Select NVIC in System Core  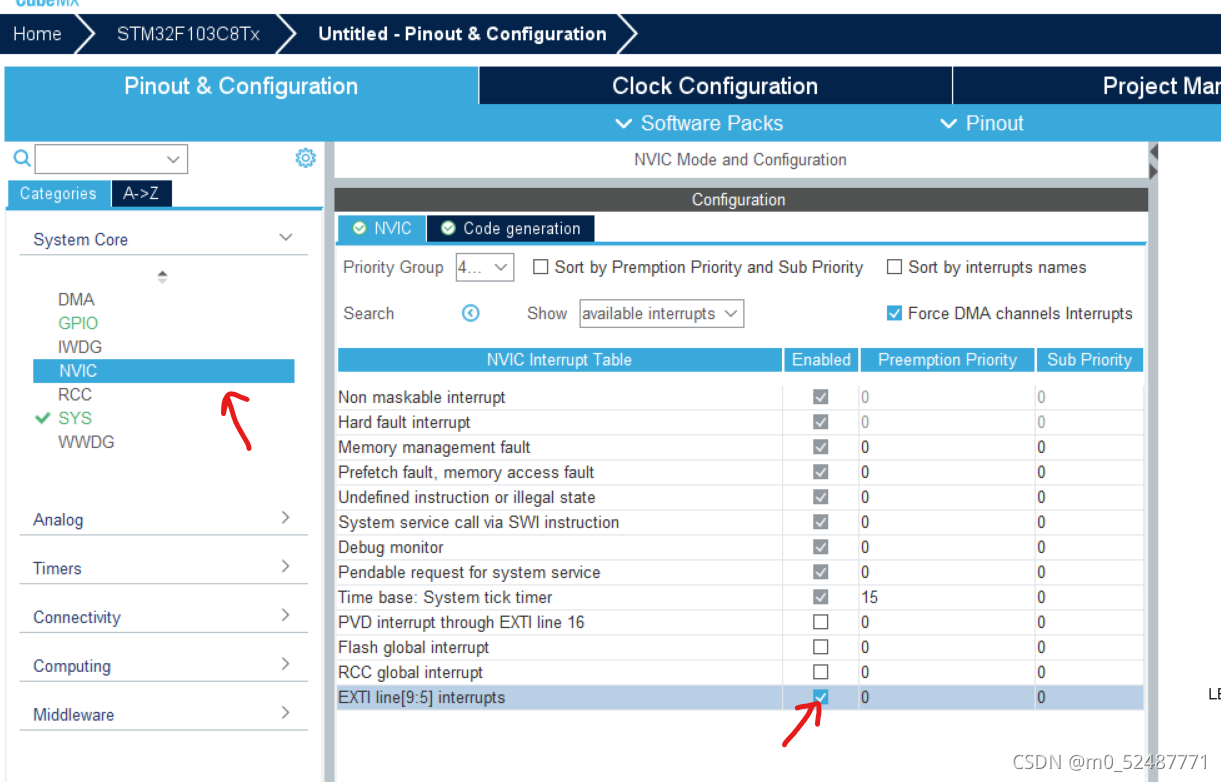coord(164,371)
